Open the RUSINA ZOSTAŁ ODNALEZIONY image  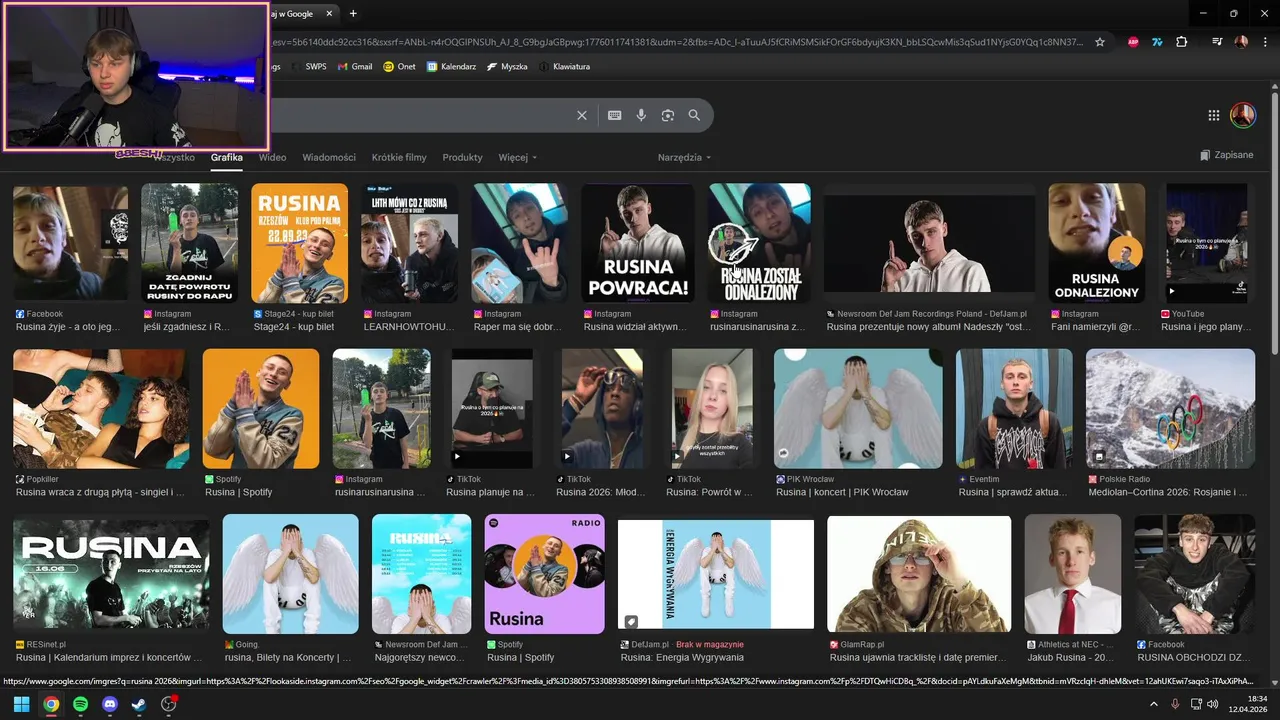click(x=760, y=242)
